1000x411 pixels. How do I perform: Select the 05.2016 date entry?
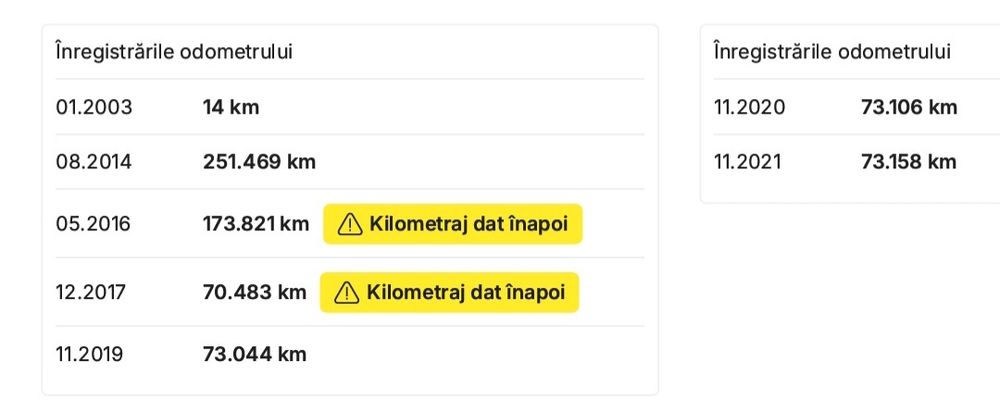(94, 225)
